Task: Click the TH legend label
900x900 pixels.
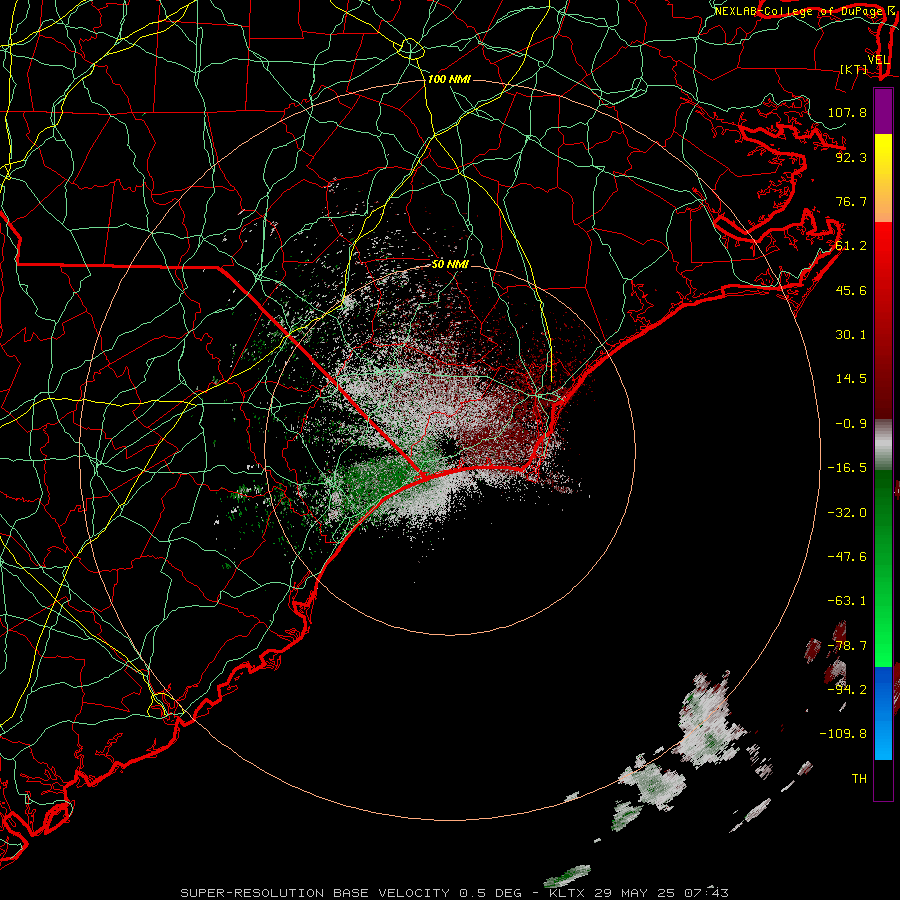Action: coord(859,778)
